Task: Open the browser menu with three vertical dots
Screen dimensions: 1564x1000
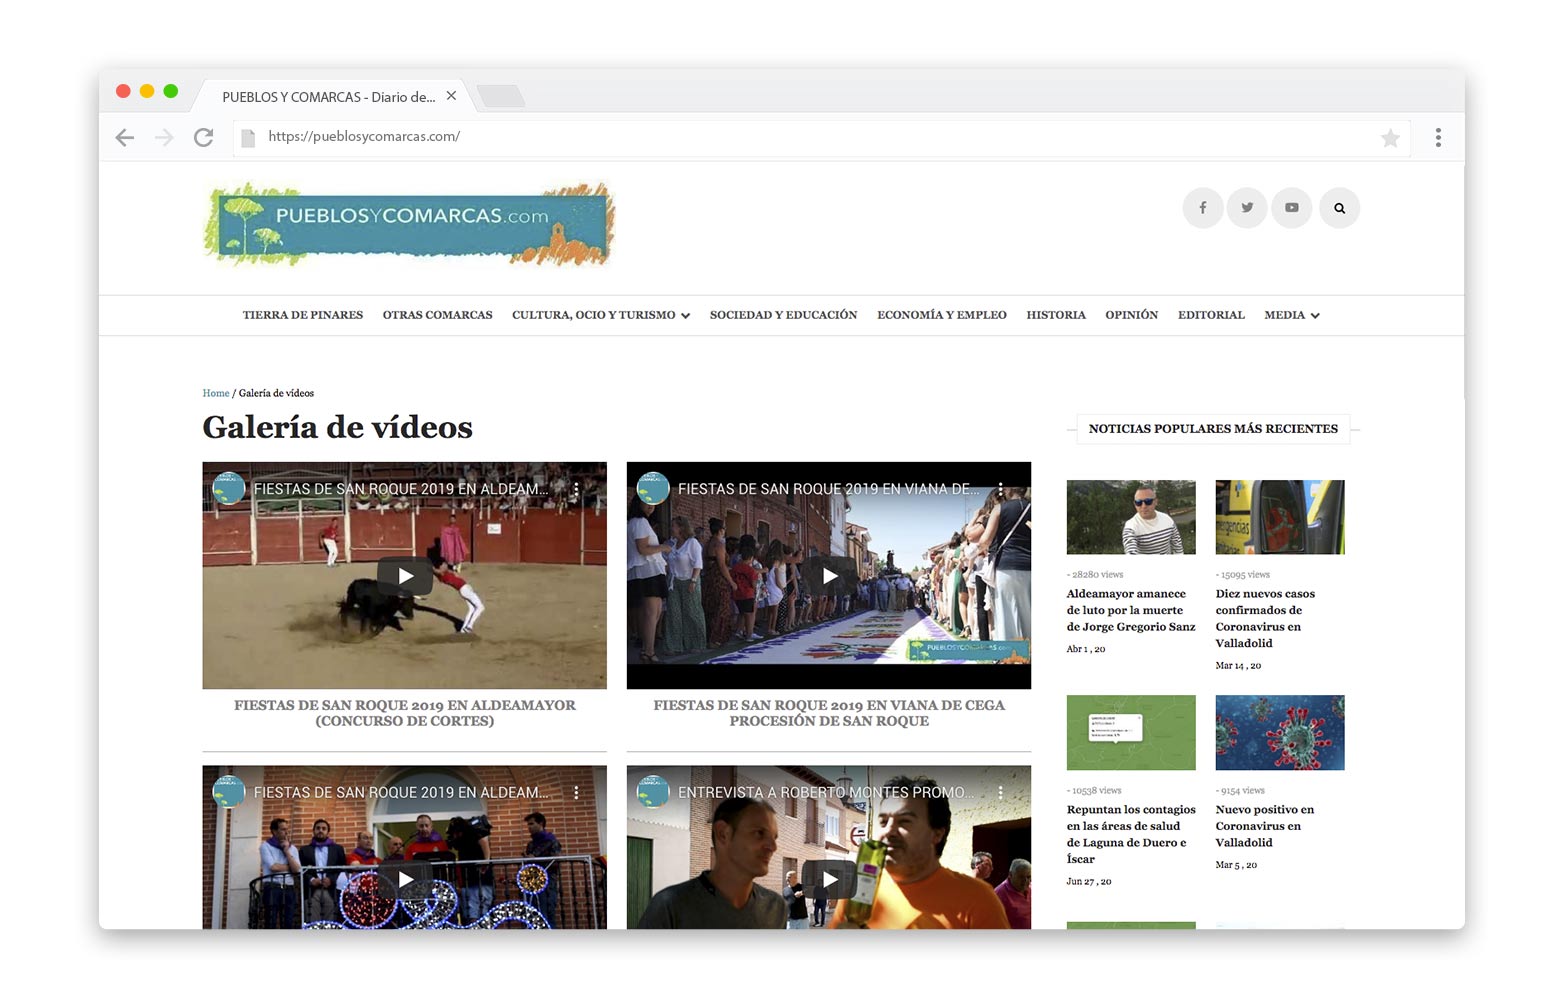Action: click(1438, 137)
